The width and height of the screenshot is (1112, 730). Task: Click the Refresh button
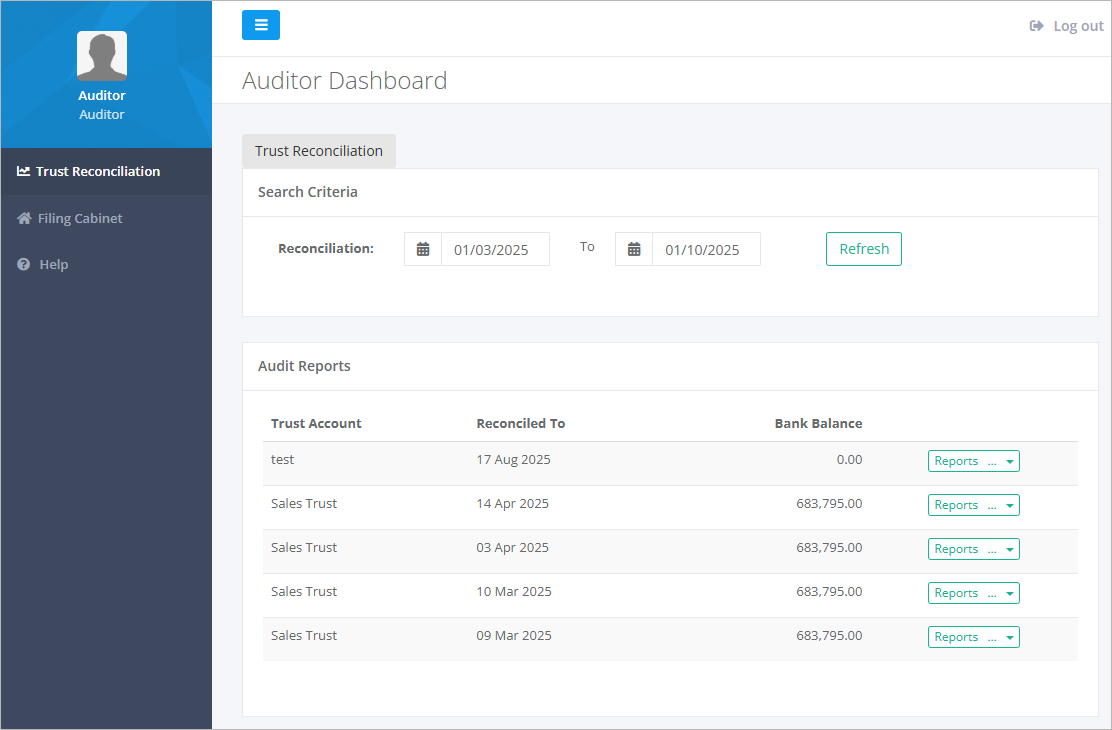(863, 248)
